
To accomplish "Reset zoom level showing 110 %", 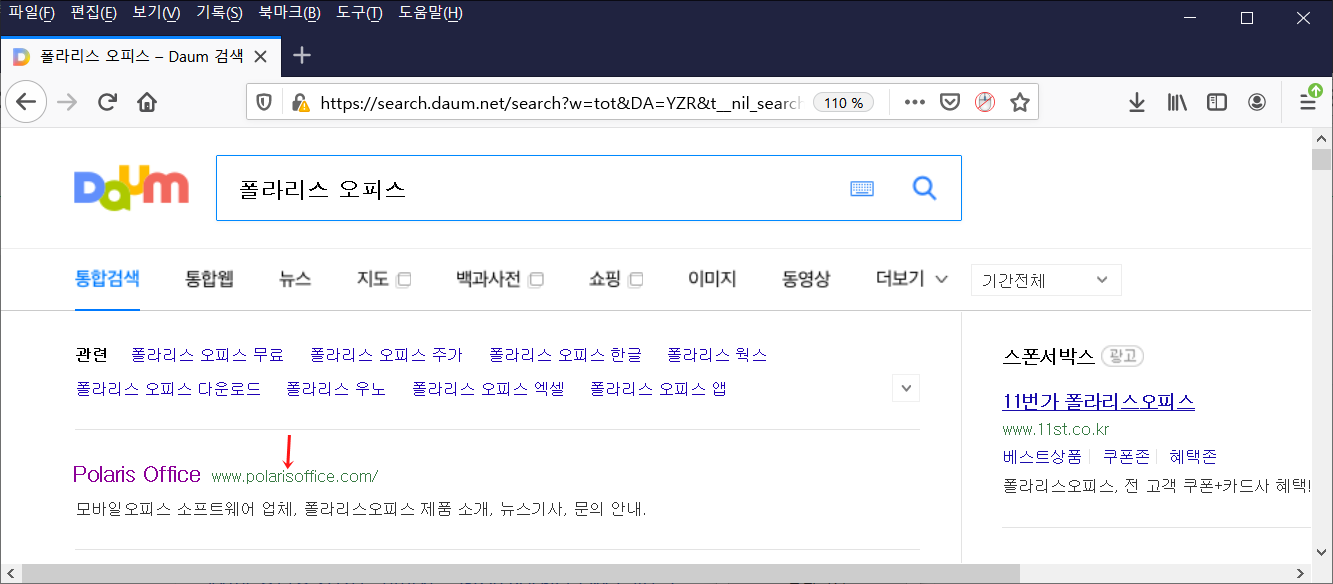I will coord(844,102).
